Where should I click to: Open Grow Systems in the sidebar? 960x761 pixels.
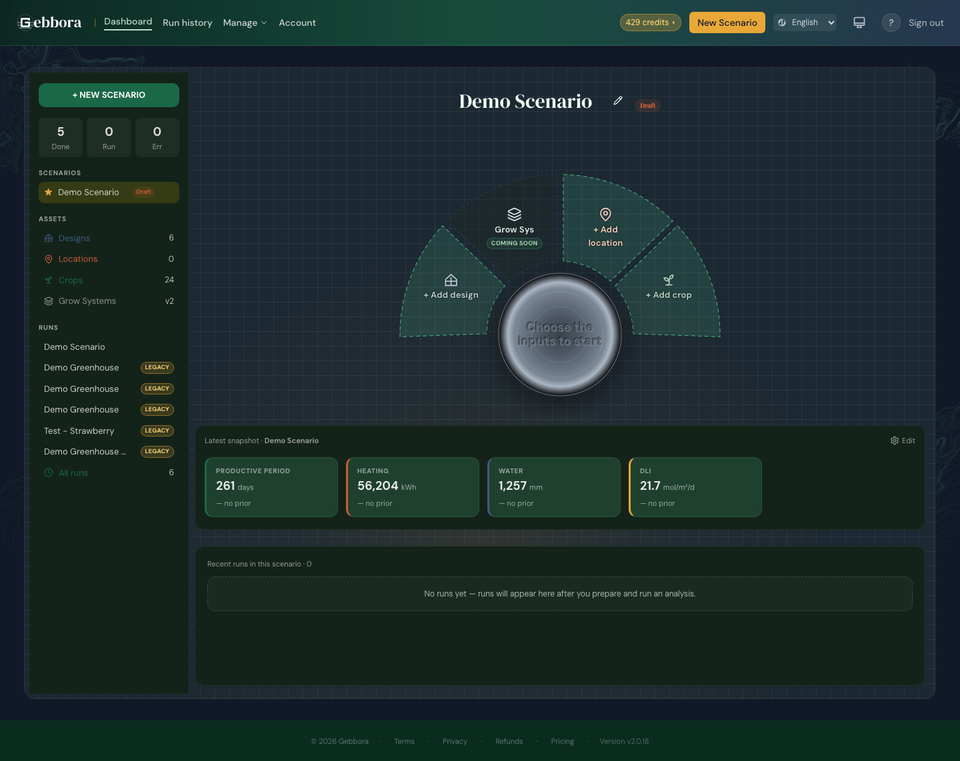109,301
